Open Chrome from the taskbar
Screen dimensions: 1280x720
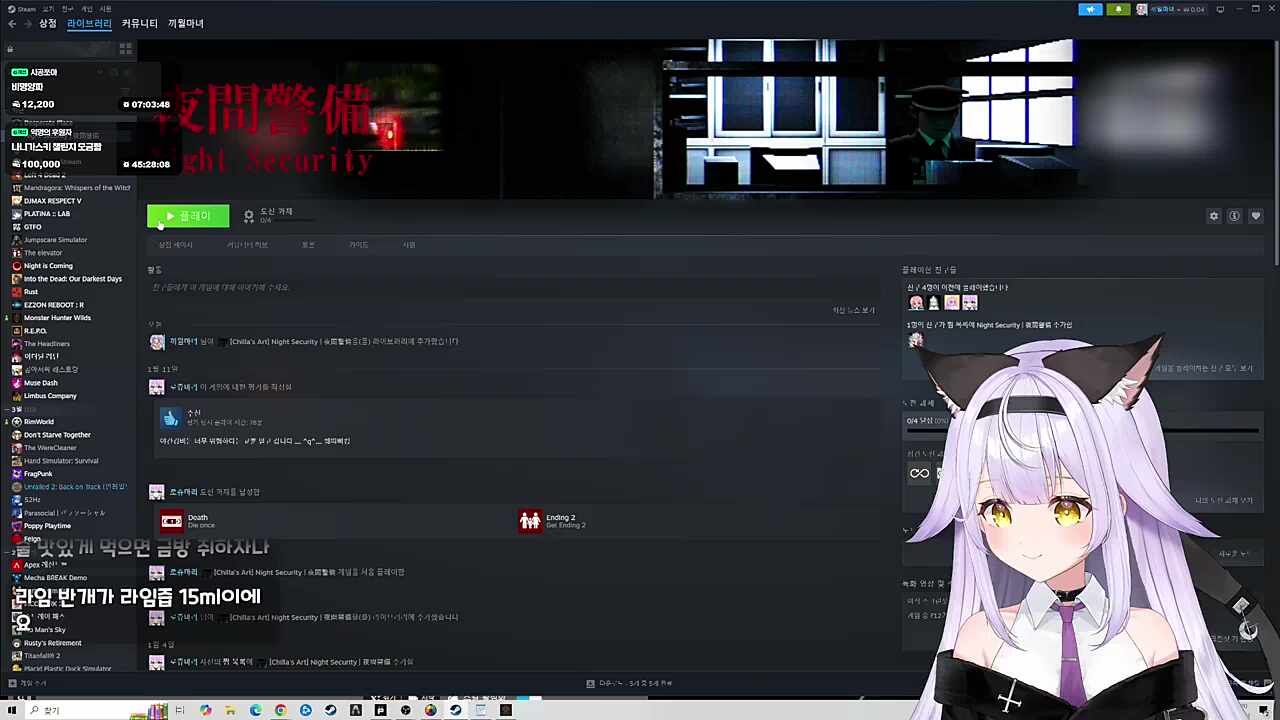[281, 710]
